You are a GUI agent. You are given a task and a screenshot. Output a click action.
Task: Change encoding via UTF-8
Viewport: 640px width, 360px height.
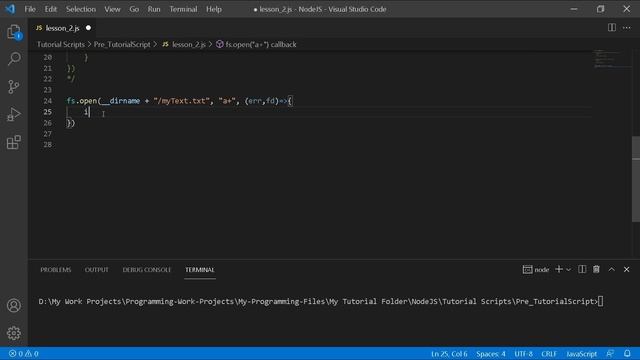pos(523,353)
